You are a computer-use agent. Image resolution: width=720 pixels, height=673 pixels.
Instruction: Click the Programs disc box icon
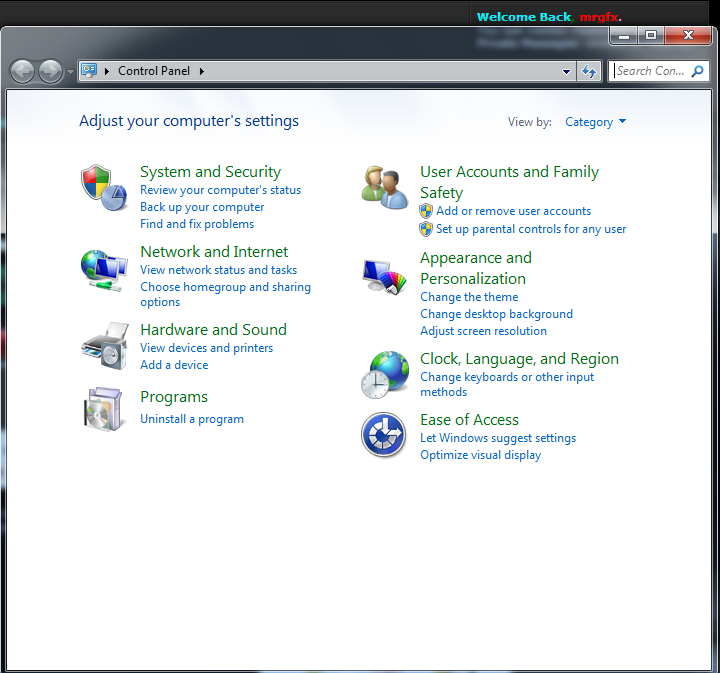click(104, 409)
